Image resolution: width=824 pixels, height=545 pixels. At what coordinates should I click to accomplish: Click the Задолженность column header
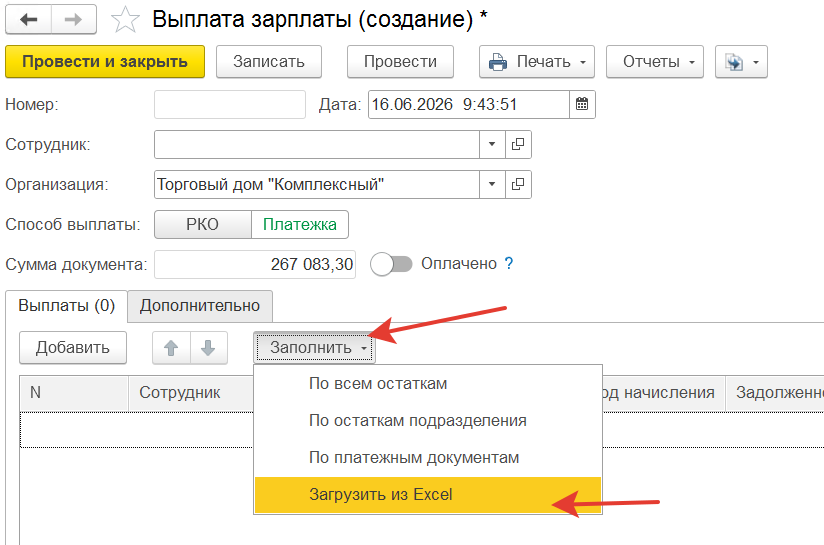775,393
